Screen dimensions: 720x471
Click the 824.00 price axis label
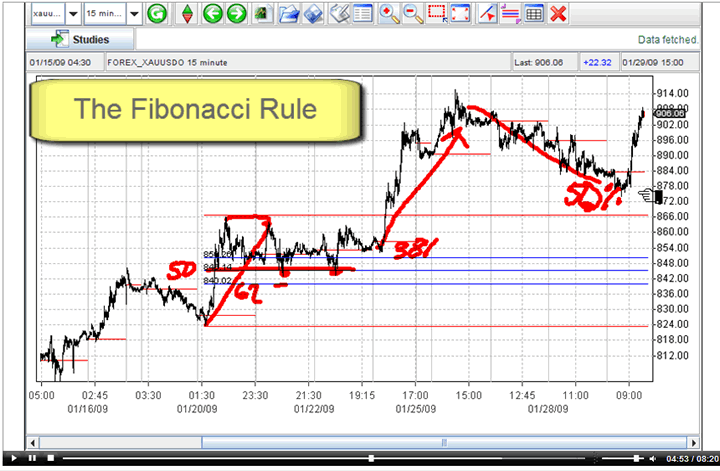tap(672, 324)
